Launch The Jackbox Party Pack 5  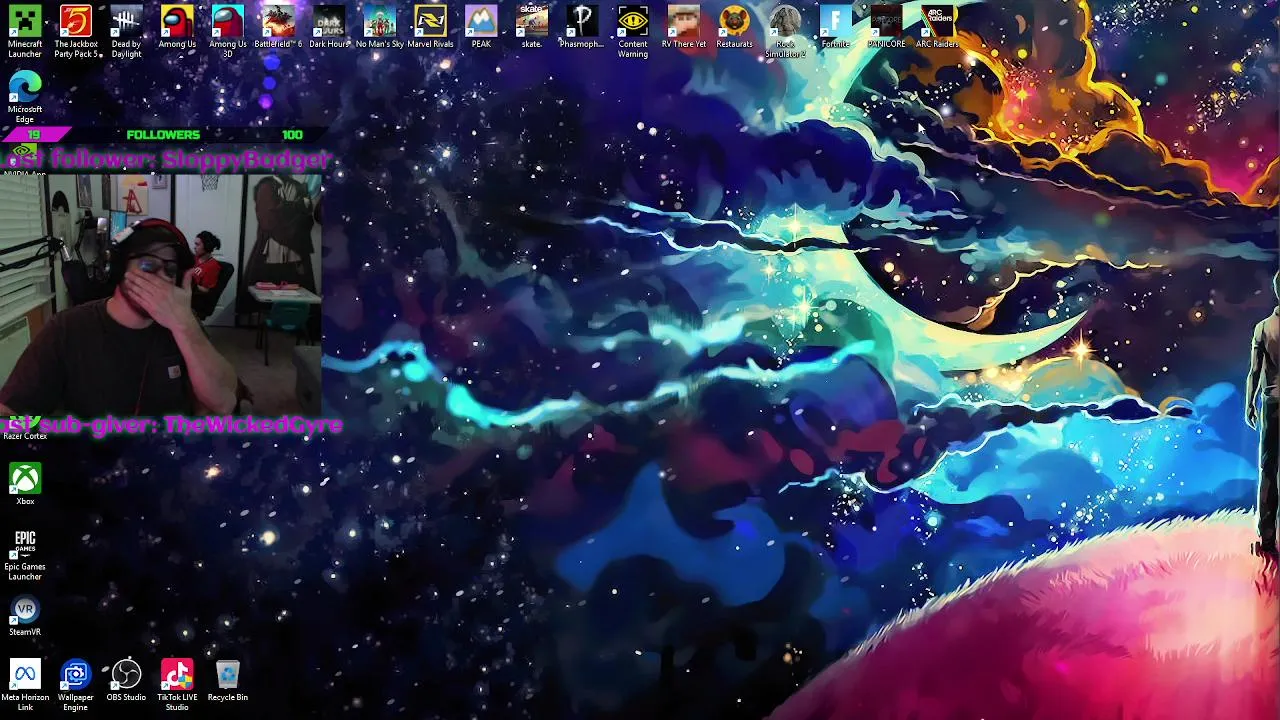[x=76, y=31]
